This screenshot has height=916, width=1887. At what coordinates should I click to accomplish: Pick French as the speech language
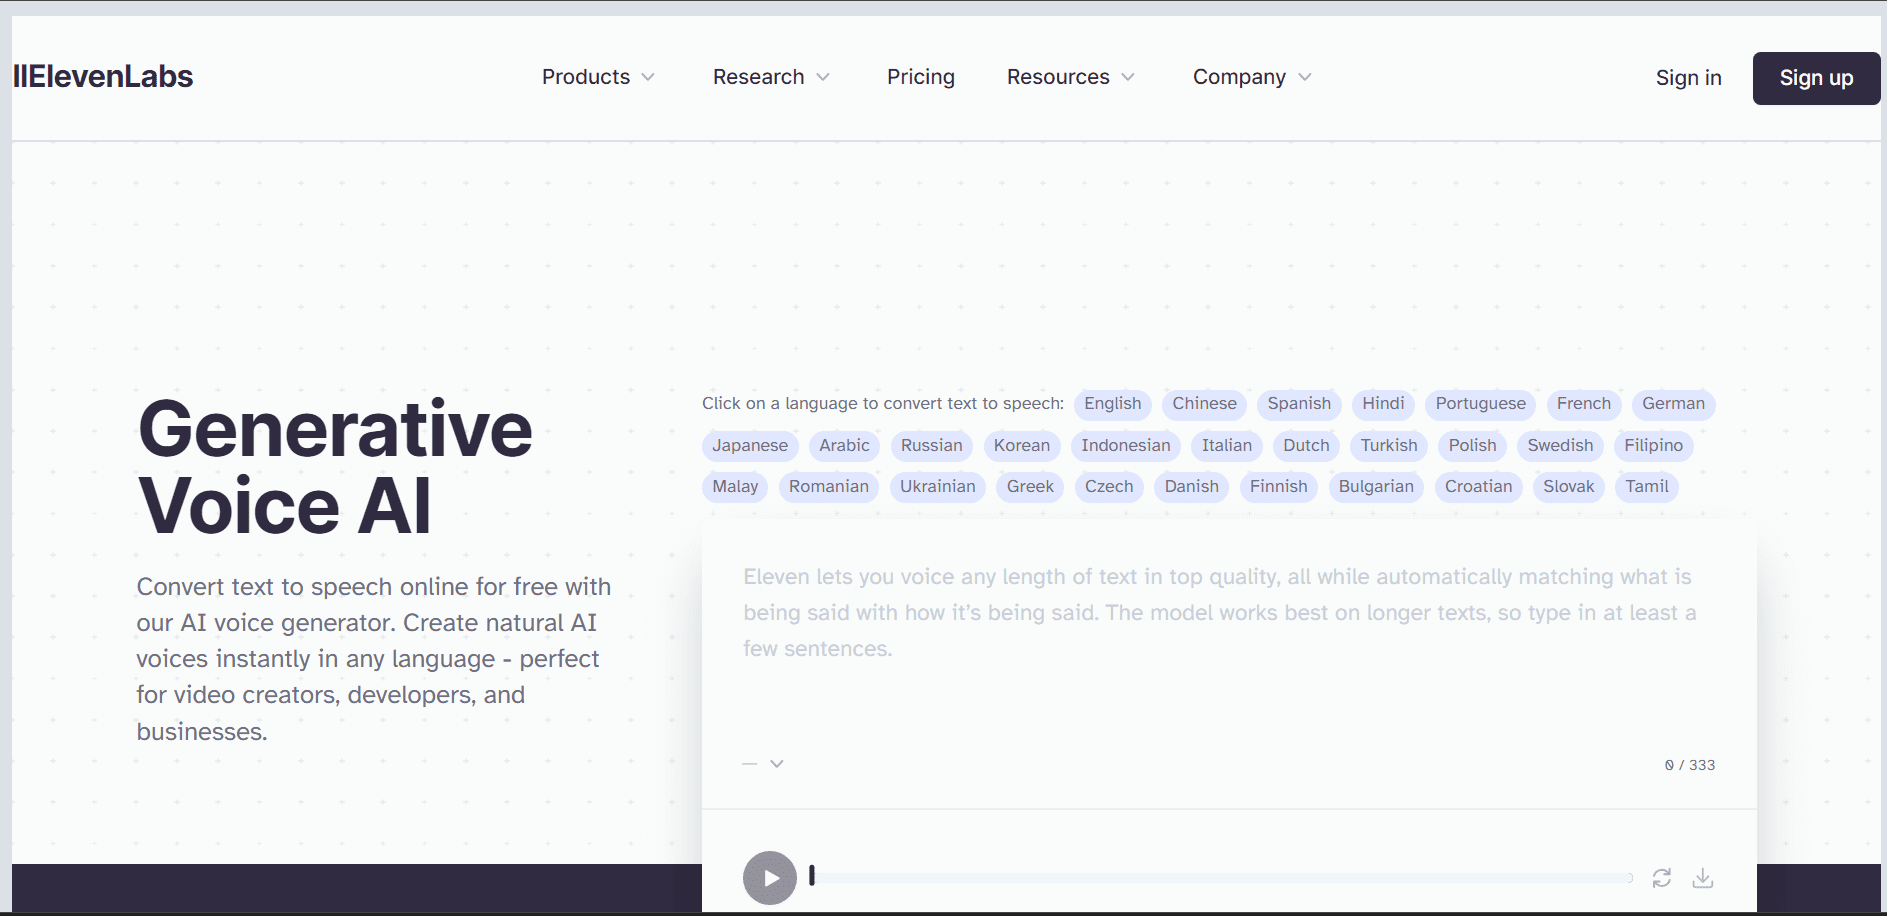[x=1583, y=404]
